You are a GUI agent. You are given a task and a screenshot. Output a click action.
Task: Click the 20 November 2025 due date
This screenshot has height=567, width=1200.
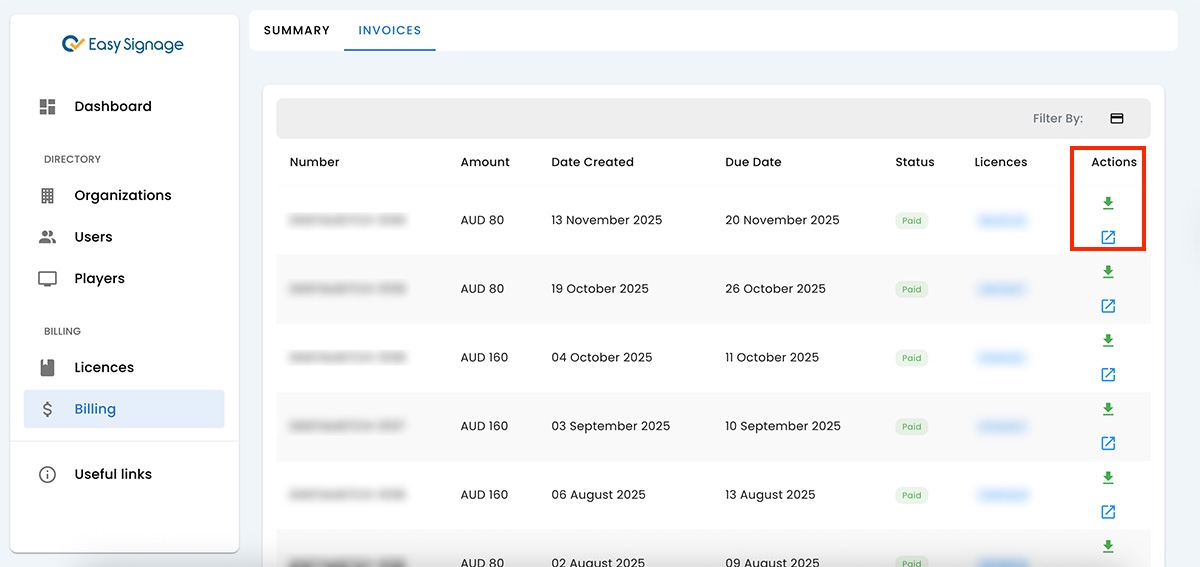coord(782,220)
